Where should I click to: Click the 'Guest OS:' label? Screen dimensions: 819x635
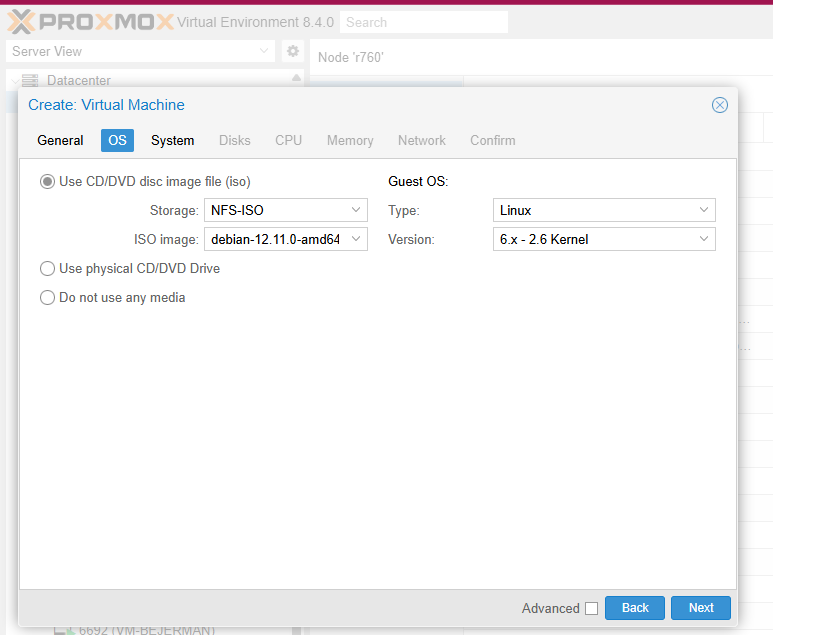point(418,182)
